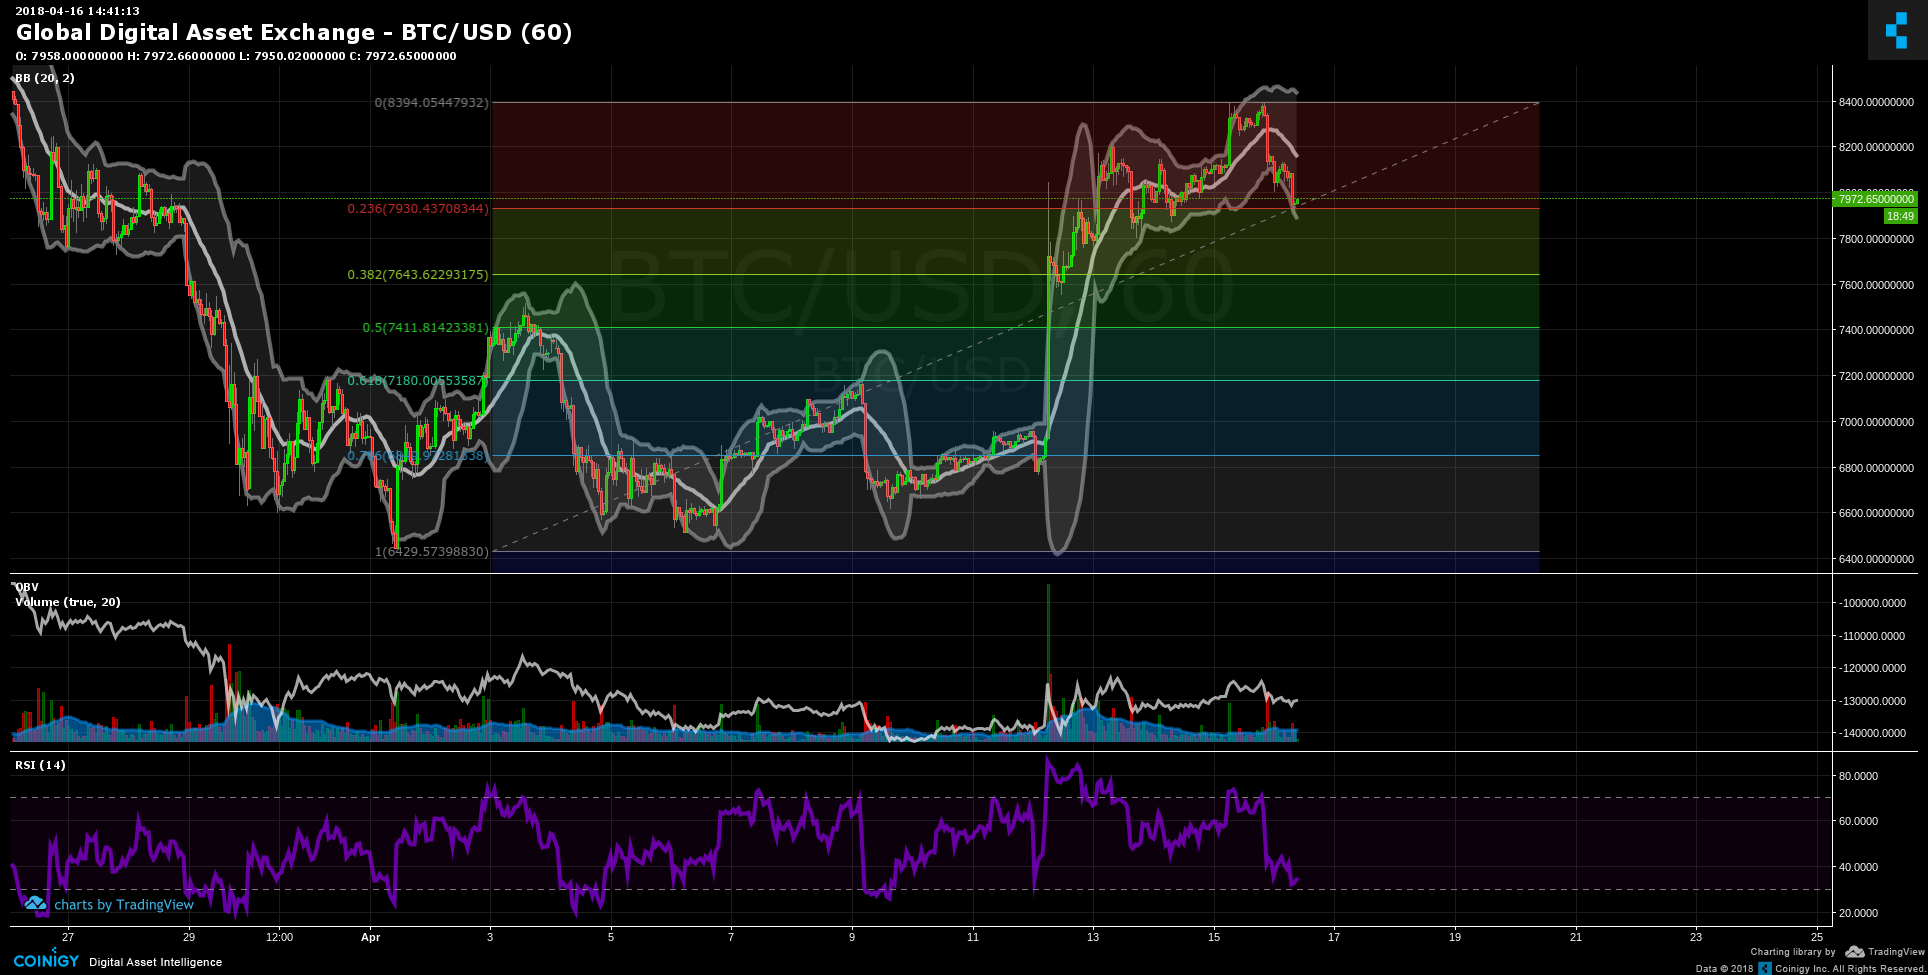Select the chart title 'Global Digital Asset Exchange - BTC/USD (60)'
Screen dimensions: 1928x975
[x=294, y=32]
